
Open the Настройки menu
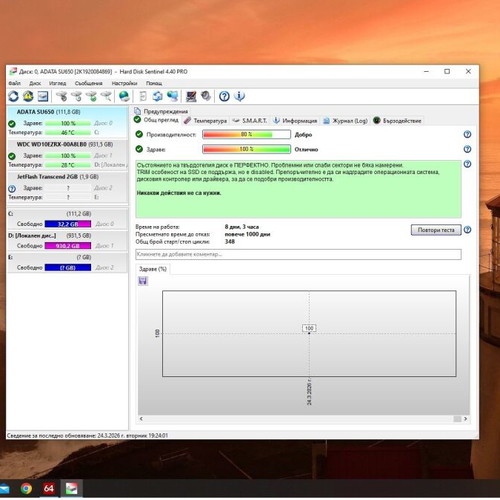click(x=124, y=83)
